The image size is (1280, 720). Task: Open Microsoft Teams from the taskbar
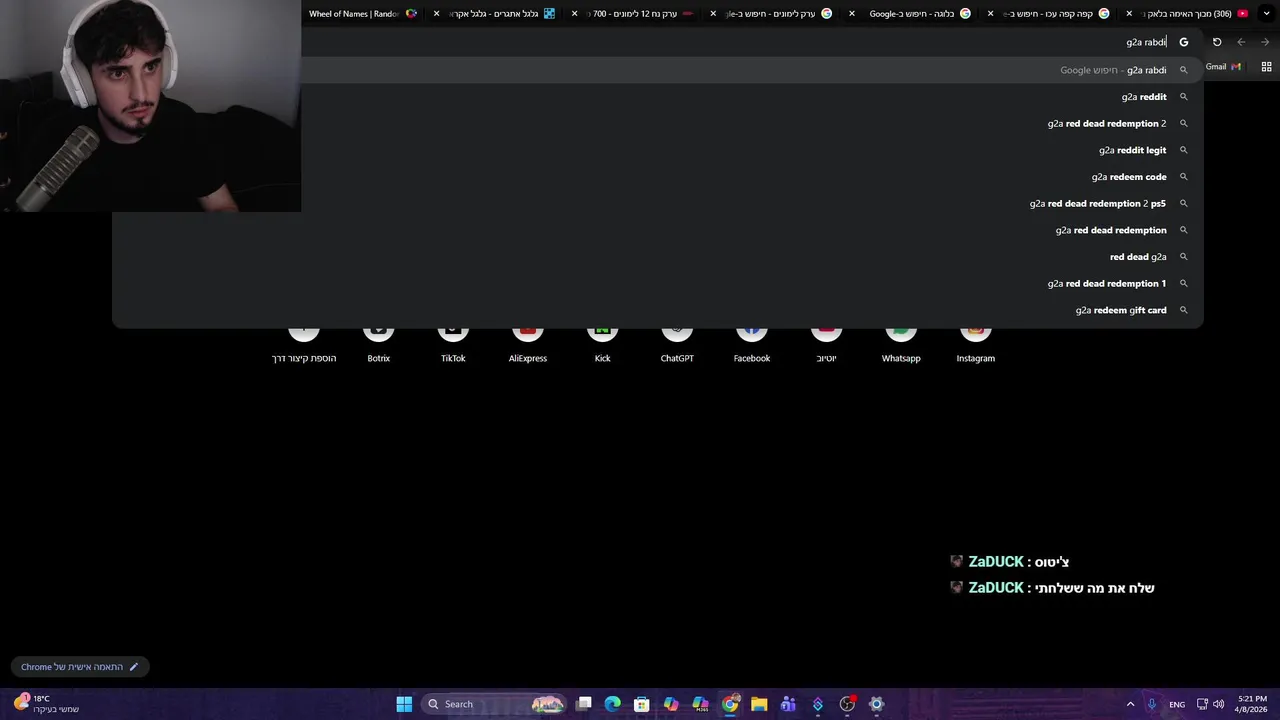788,704
